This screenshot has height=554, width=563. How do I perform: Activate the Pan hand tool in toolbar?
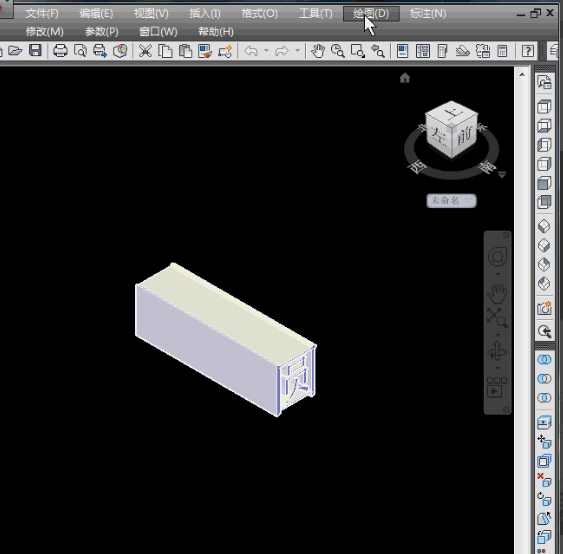point(318,51)
